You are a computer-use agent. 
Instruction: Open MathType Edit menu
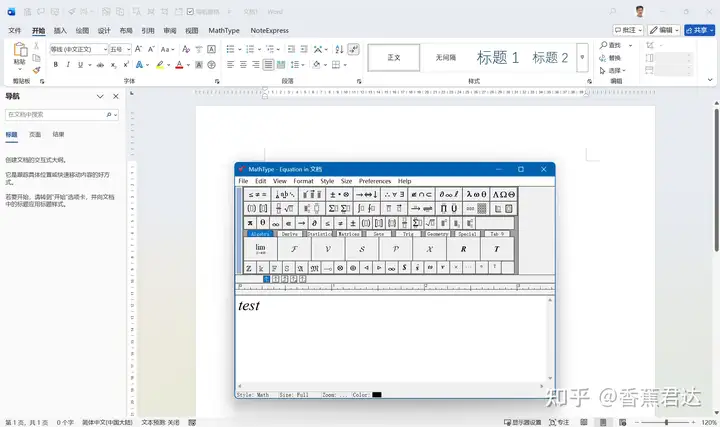pyautogui.click(x=261, y=181)
